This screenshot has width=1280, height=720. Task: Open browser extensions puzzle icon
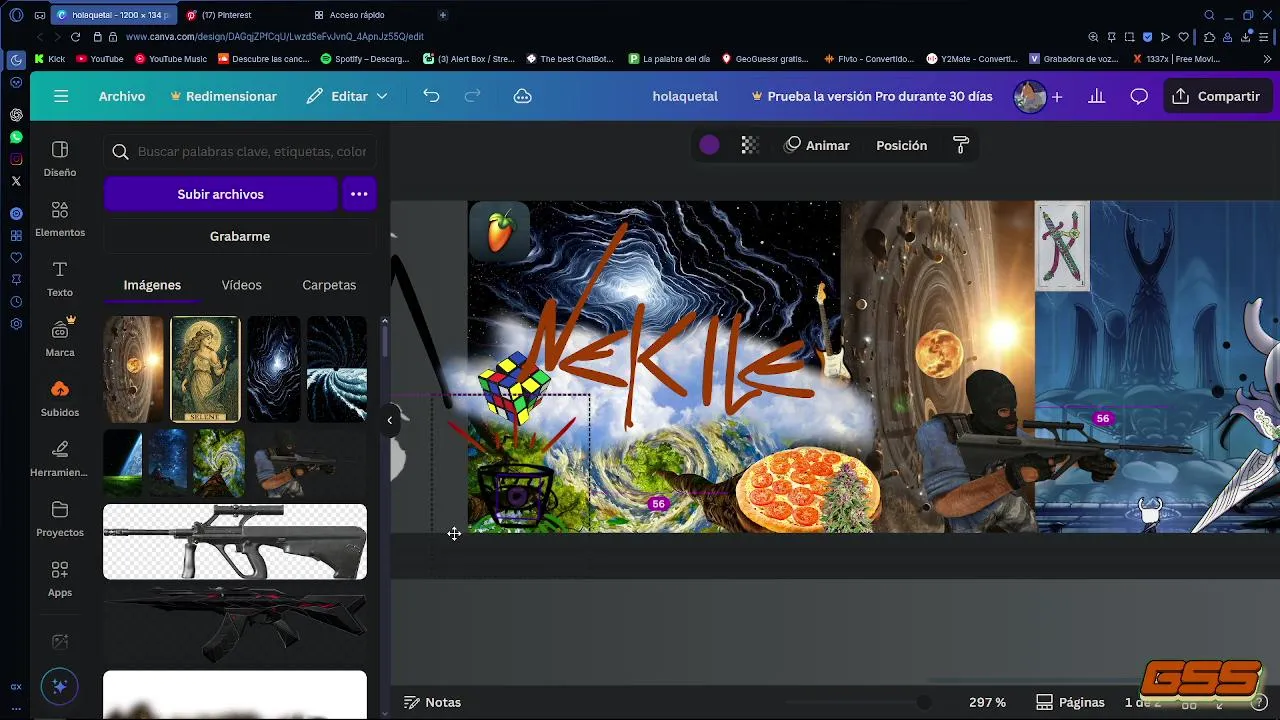(1209, 37)
